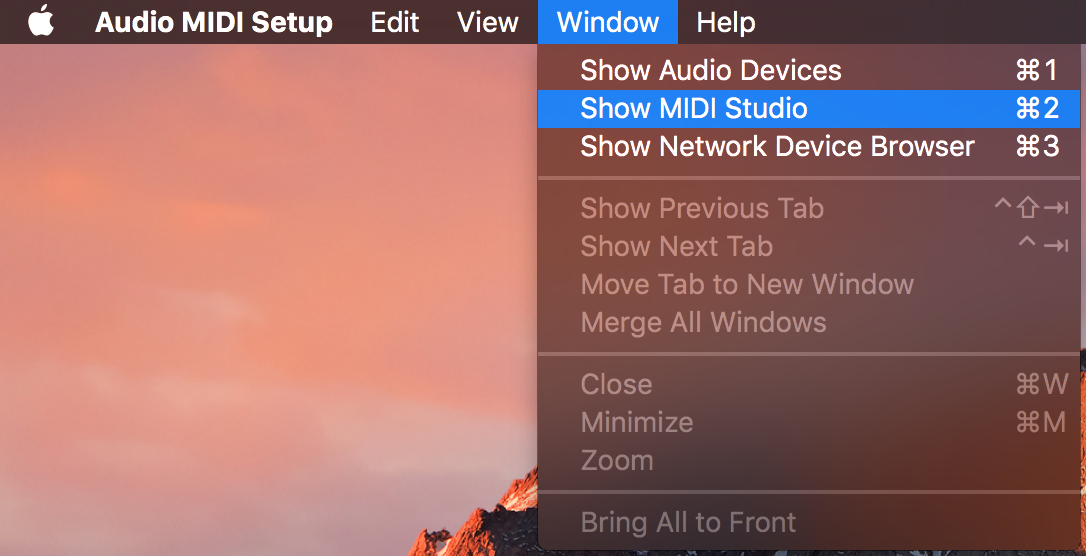Choose Minimize from the Window menu
Viewport: 1086px width, 556px height.
[x=636, y=422]
